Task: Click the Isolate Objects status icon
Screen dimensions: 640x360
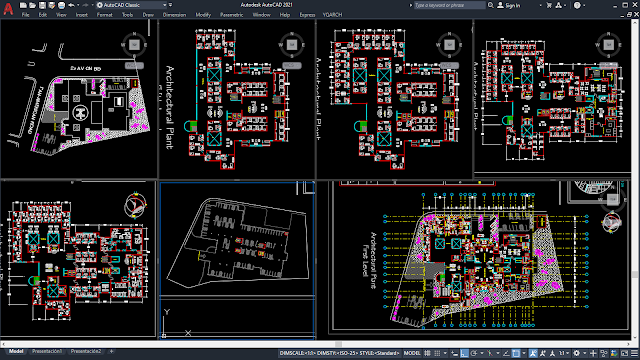Action: 604,353
